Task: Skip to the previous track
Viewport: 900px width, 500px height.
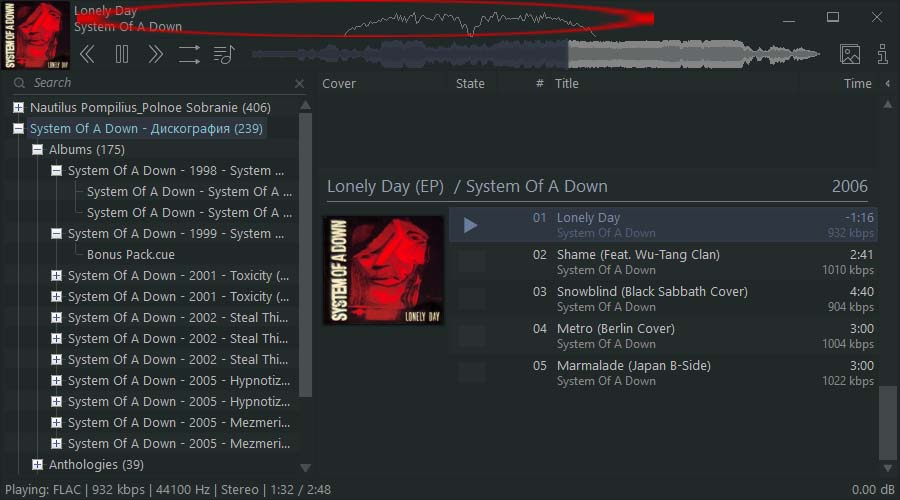Action: 87,55
